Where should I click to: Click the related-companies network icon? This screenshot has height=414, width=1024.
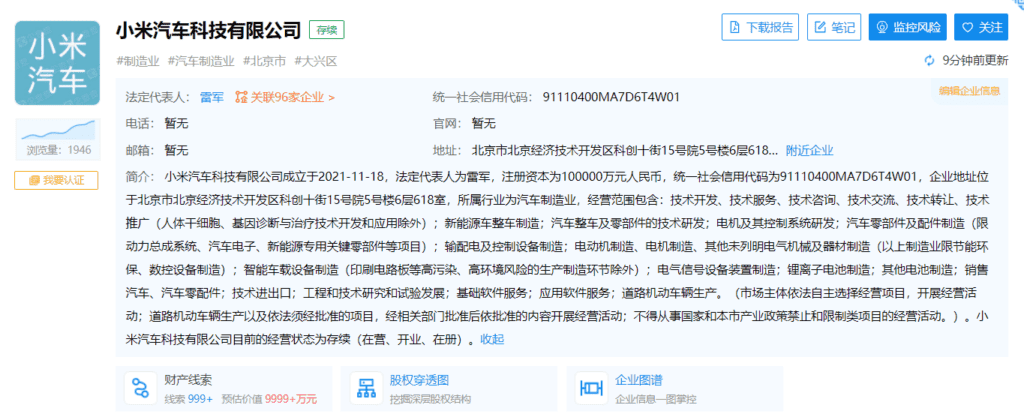pos(242,97)
